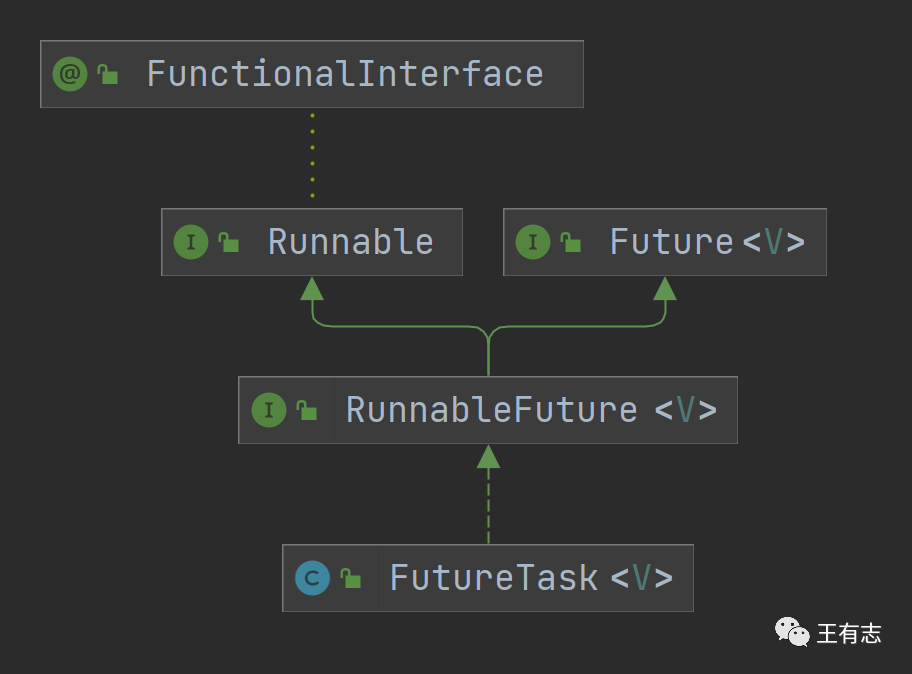Click the WeChat logo in the watermark
912x674 pixels.
(x=792, y=632)
